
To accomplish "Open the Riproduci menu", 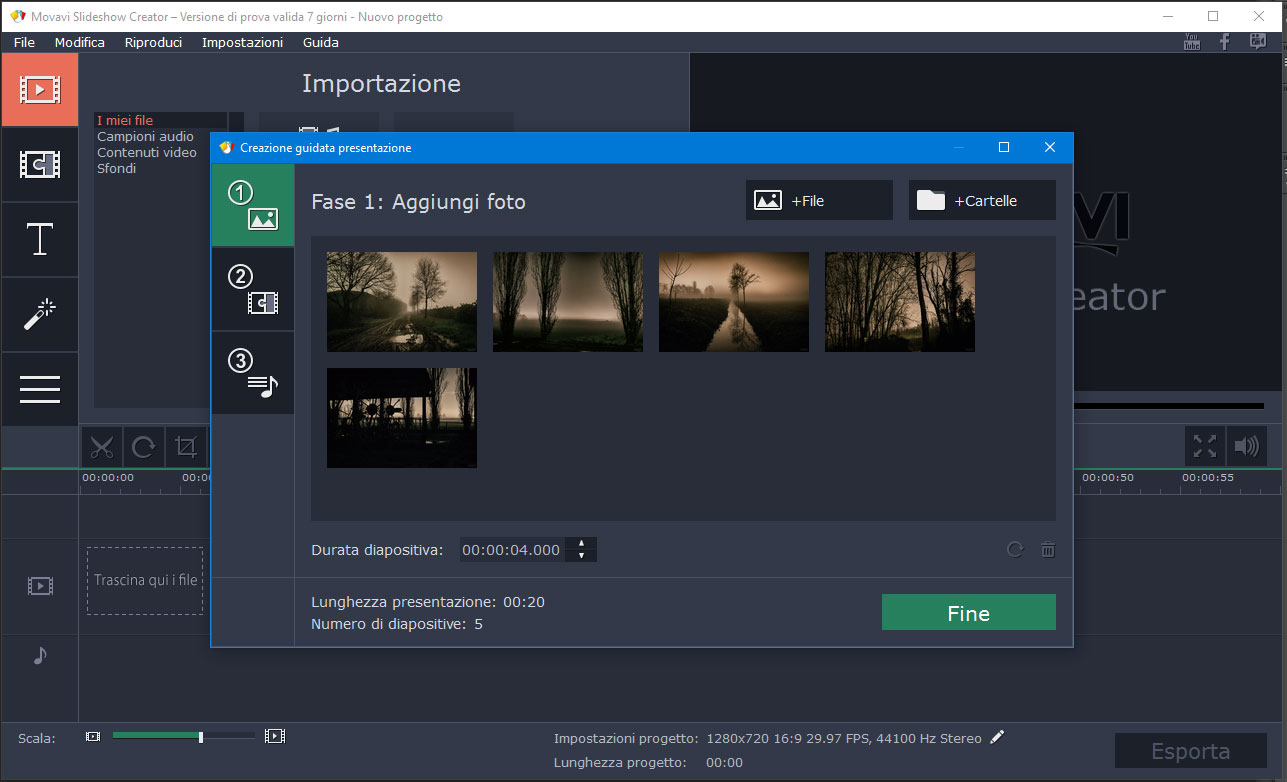I will 153,42.
